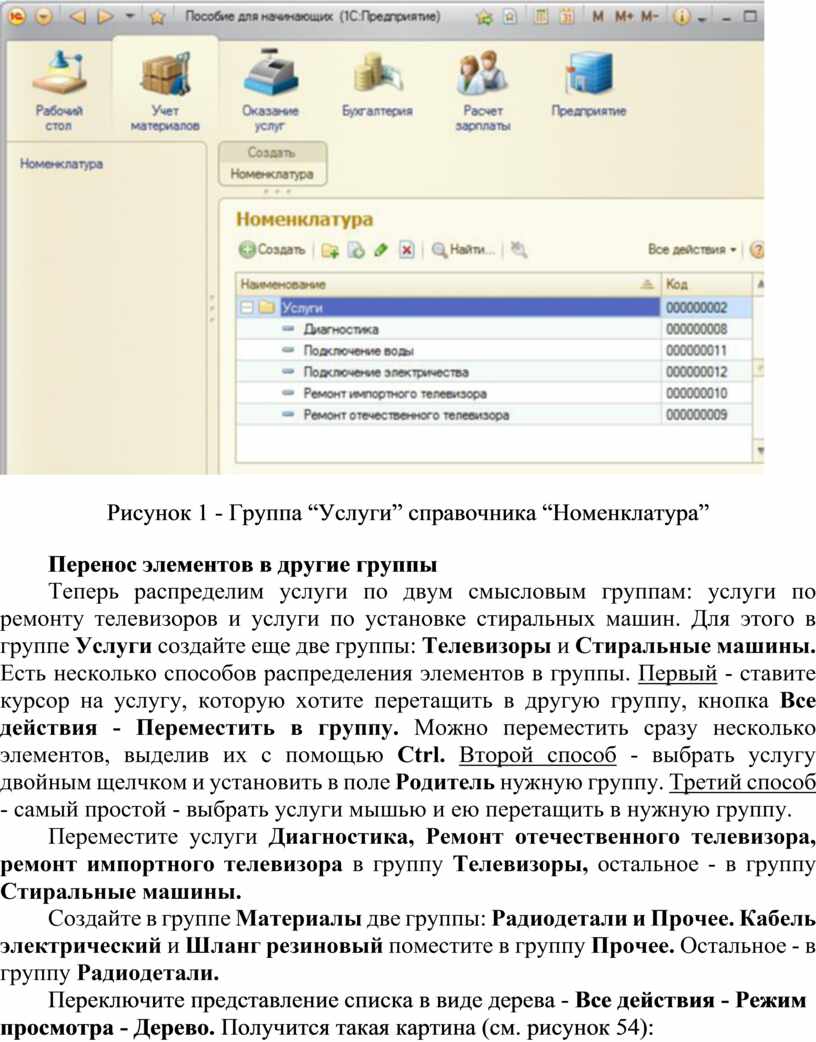Mark for deletion red X icon
The width and height of the screenshot is (816, 1042).
pos(407,250)
